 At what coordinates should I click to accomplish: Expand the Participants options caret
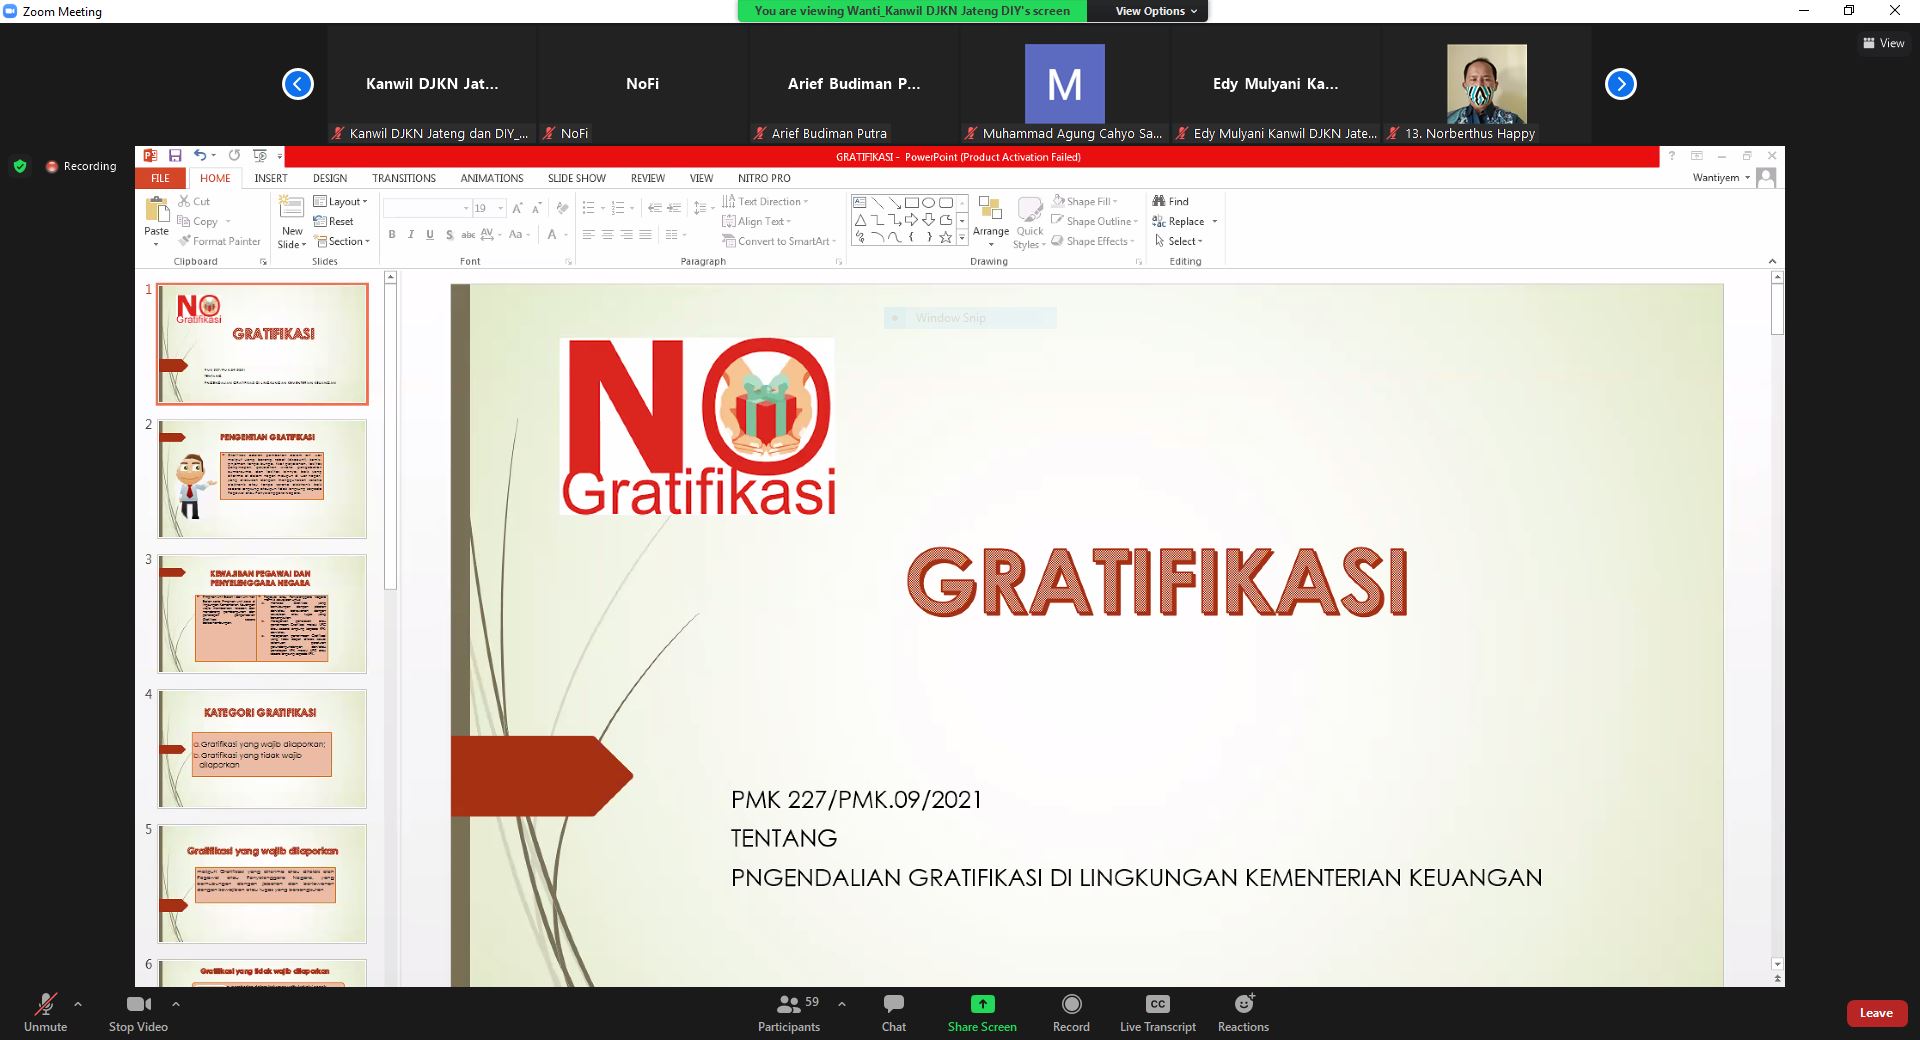pyautogui.click(x=842, y=1004)
